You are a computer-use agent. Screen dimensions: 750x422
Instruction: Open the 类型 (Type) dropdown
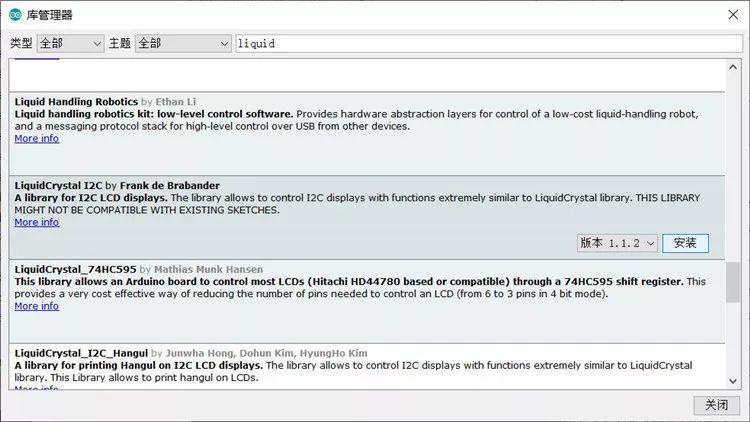70,44
